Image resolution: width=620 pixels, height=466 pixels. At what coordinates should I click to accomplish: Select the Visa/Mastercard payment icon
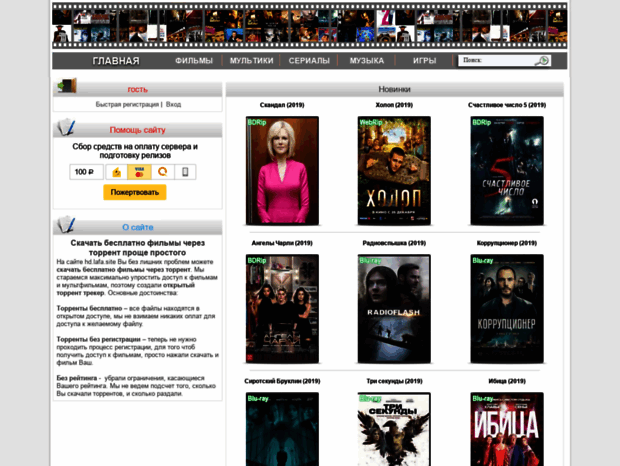click(x=139, y=172)
